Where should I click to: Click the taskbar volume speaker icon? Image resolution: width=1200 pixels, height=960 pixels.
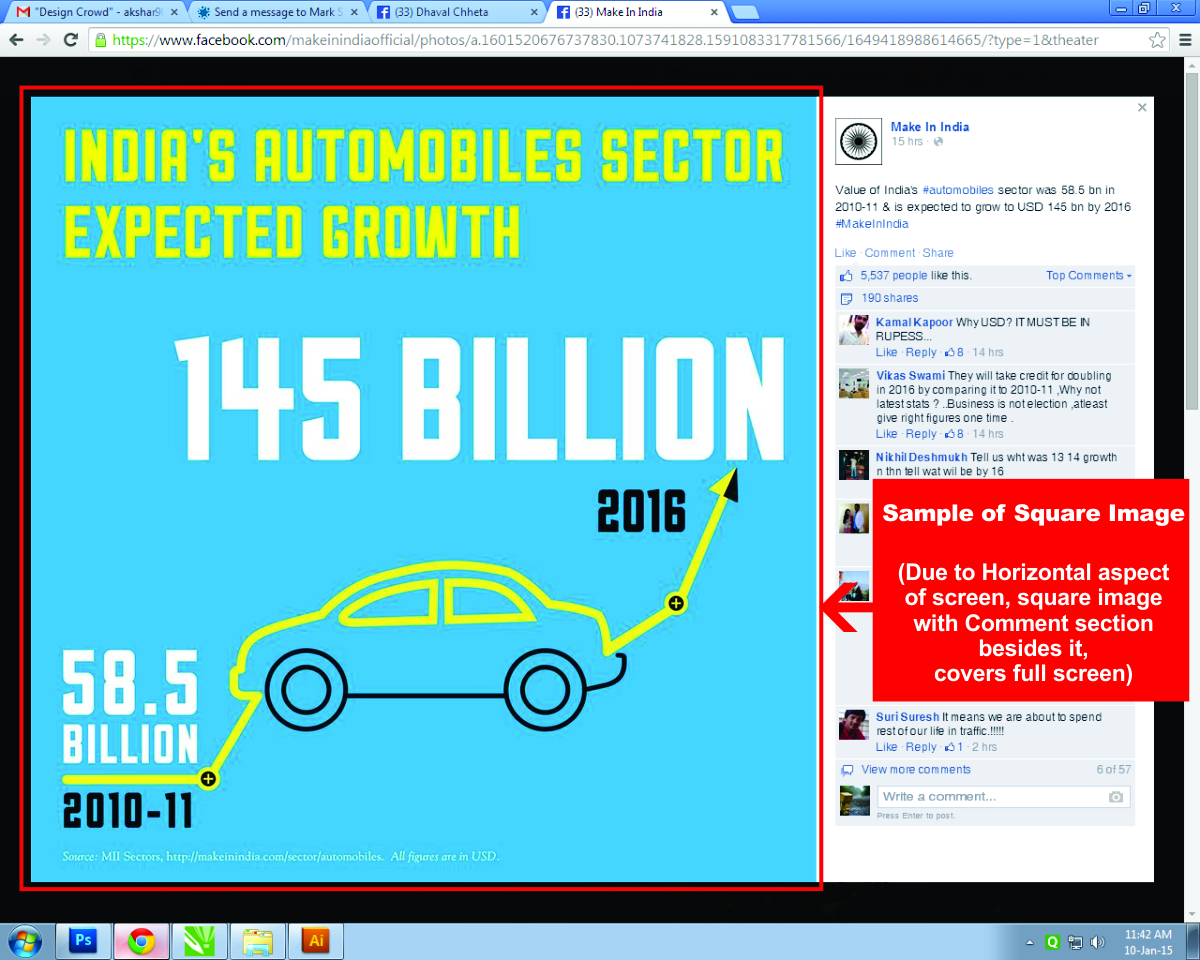point(1097,942)
